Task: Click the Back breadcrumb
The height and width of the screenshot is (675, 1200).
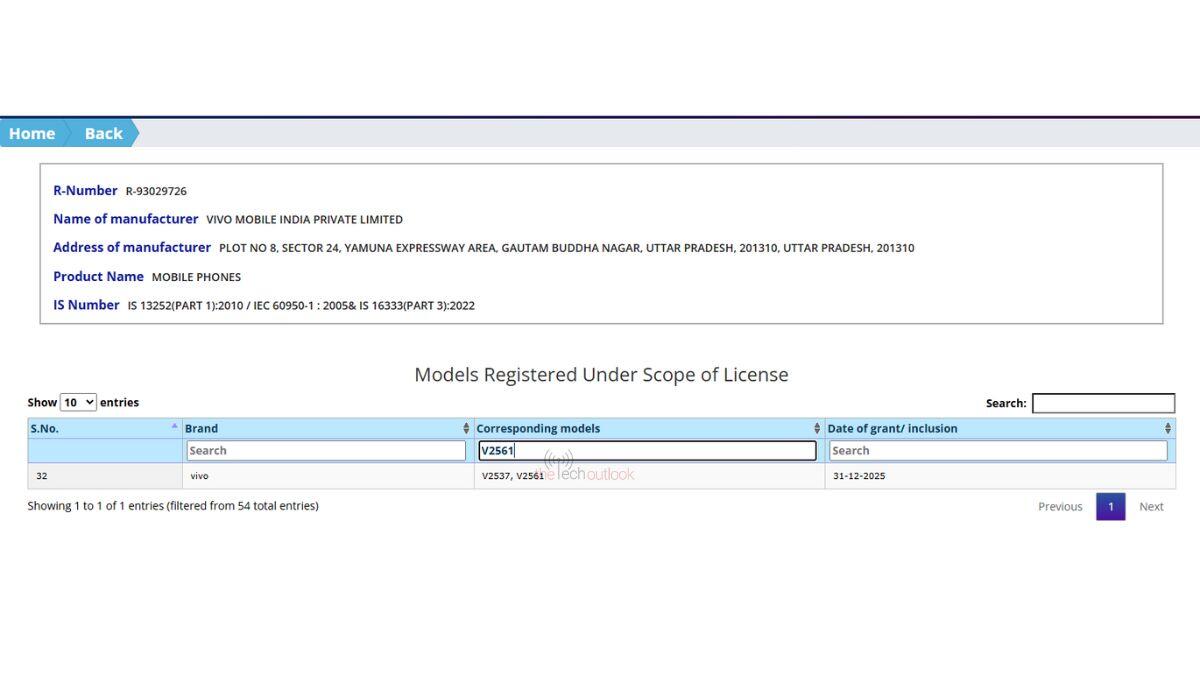Action: point(103,133)
